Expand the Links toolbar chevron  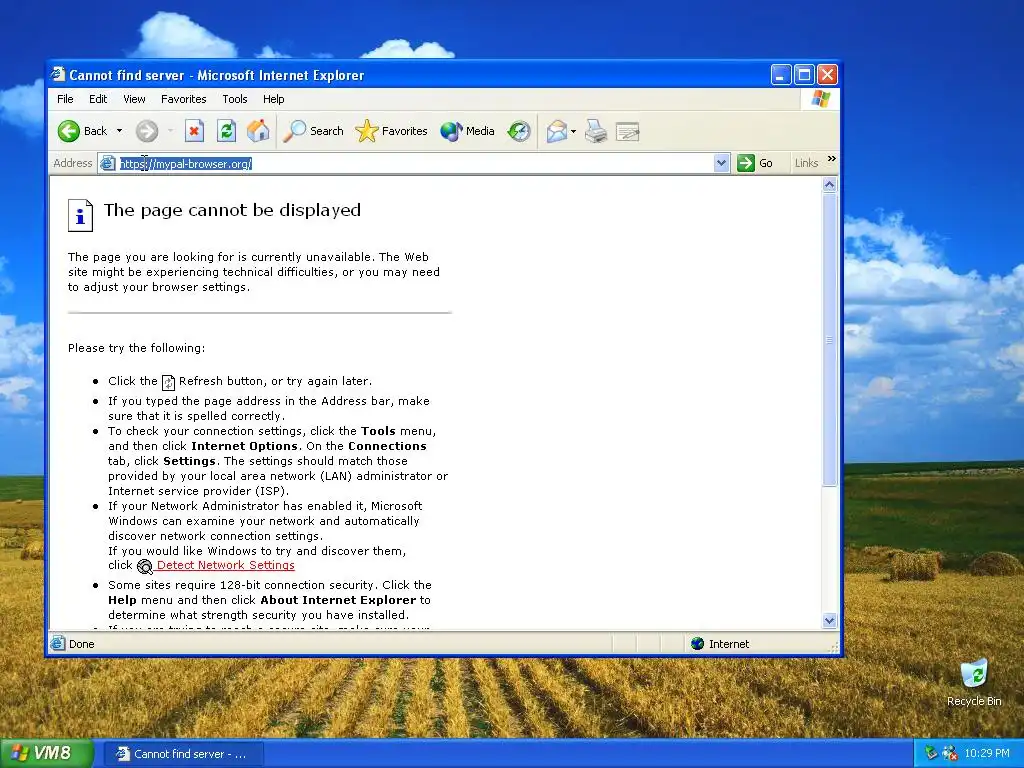[831, 159]
